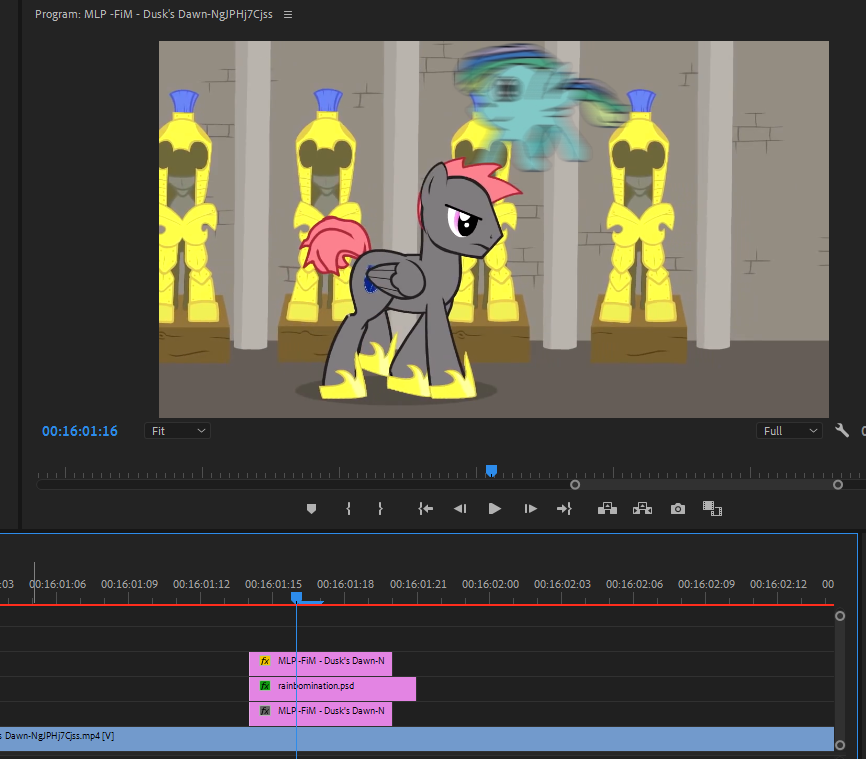
Task: Click the Extract icon
Action: point(642,509)
